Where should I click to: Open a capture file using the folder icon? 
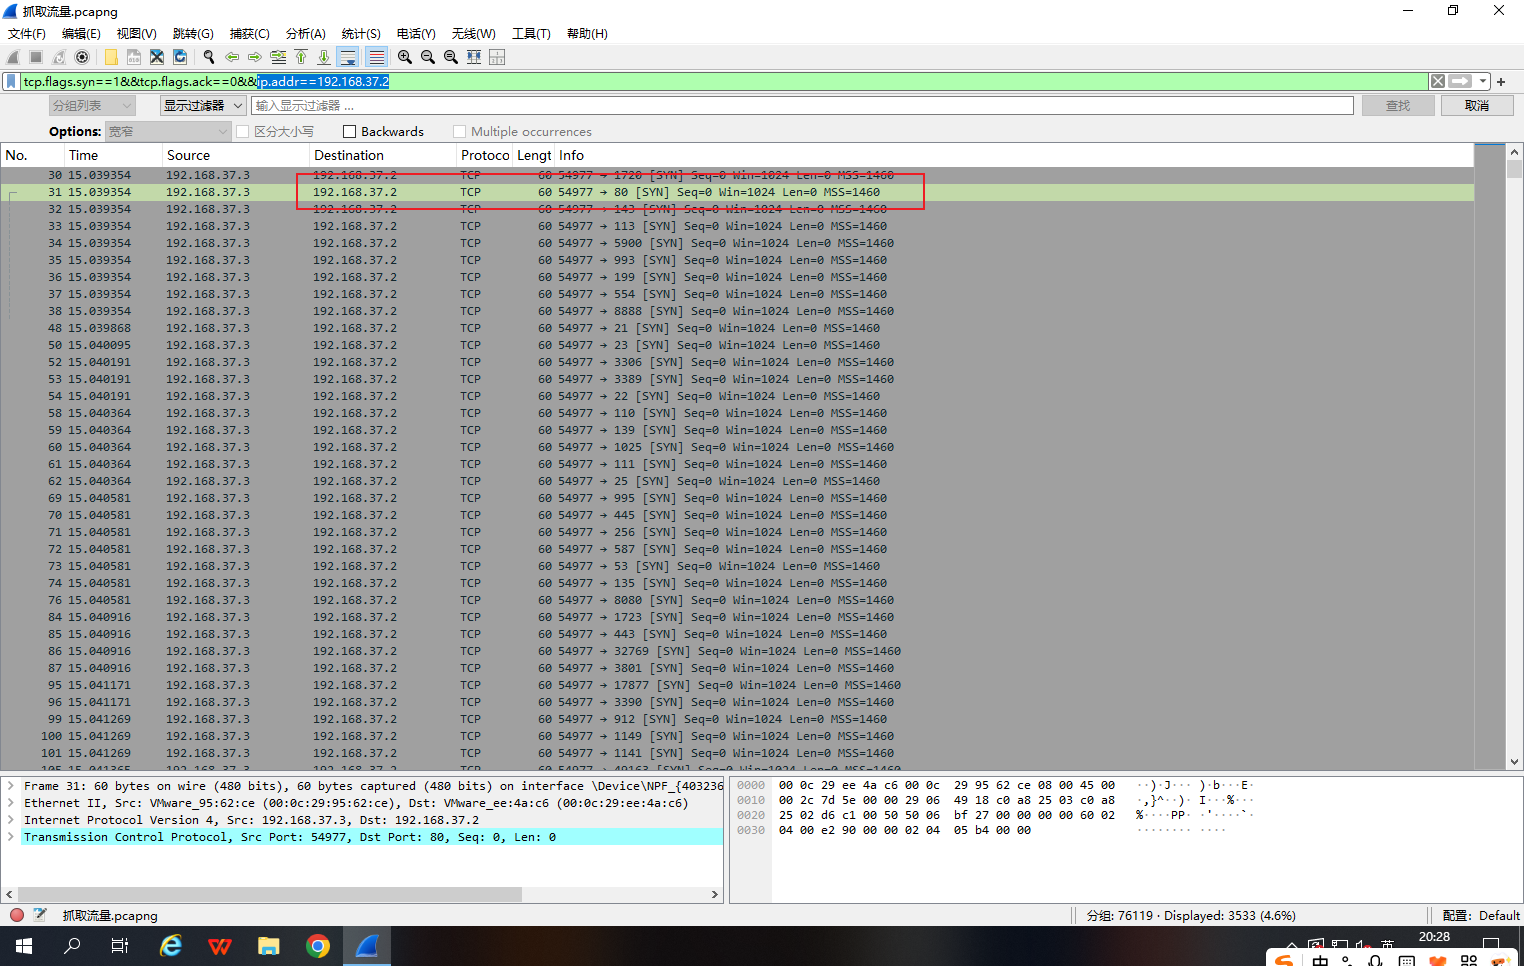point(111,57)
